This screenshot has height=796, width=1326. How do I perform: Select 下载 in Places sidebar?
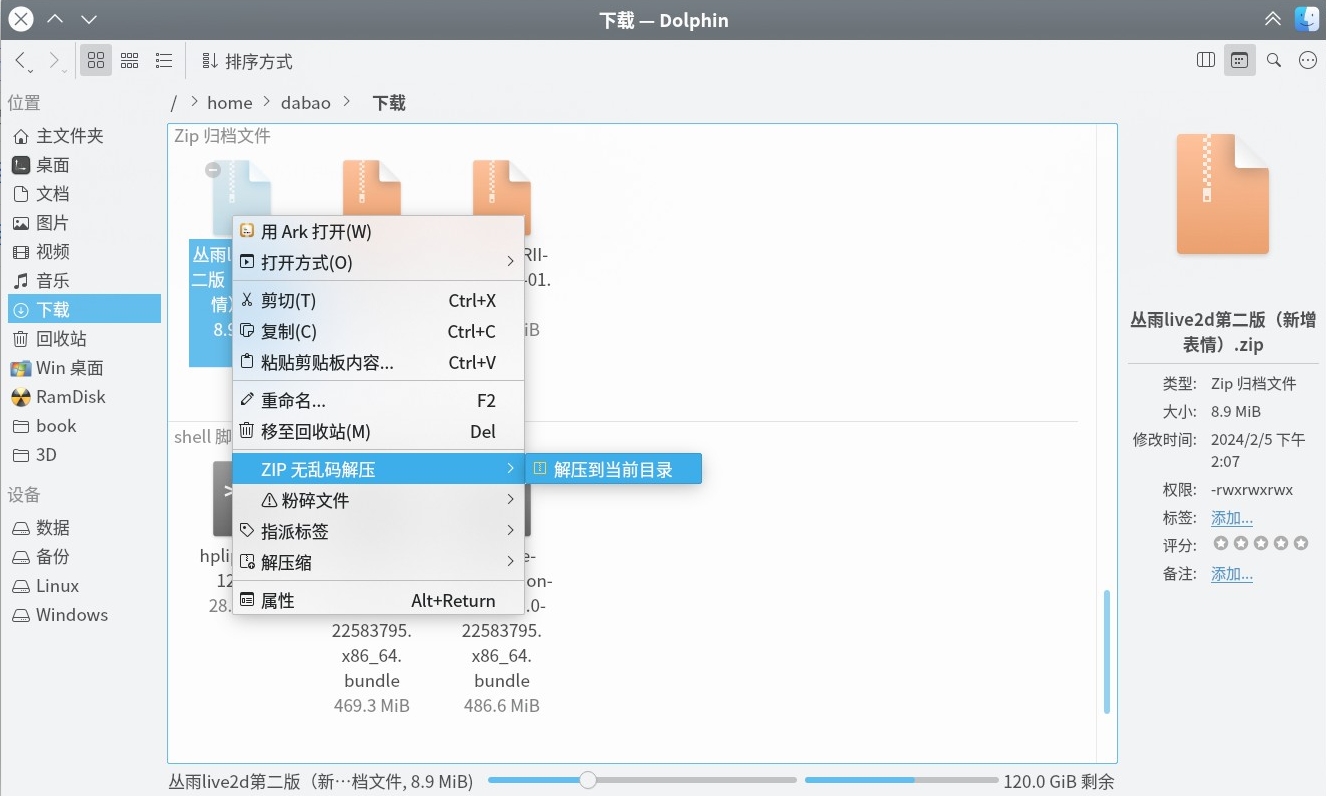tap(84, 310)
